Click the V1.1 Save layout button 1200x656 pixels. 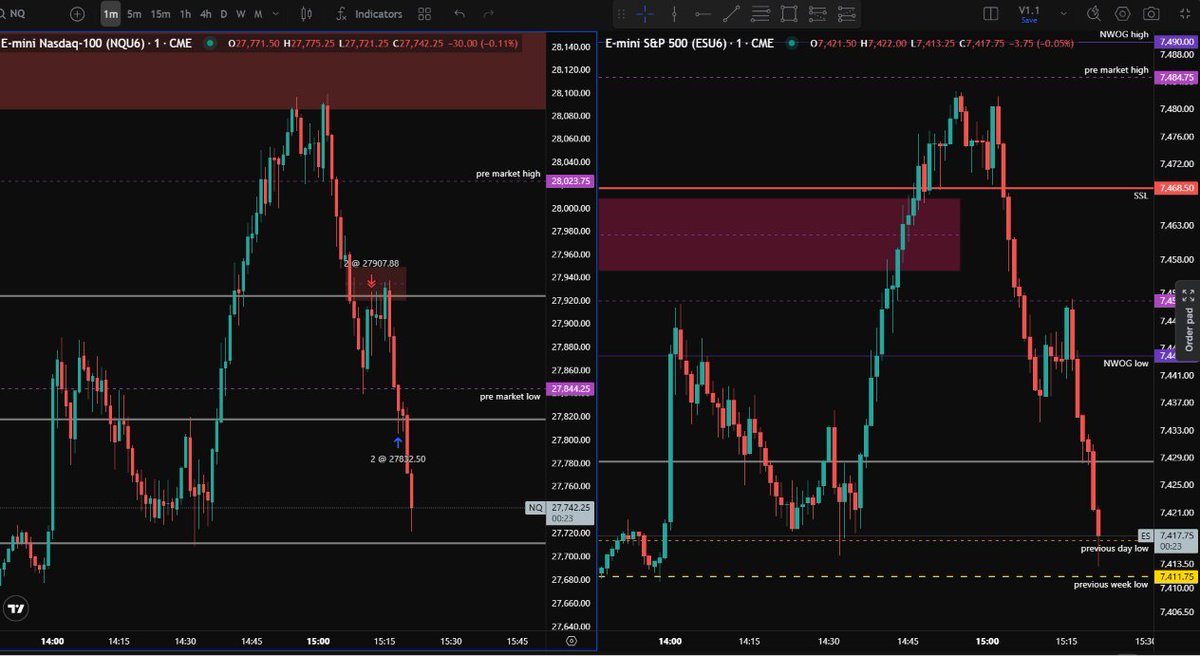pos(1027,14)
